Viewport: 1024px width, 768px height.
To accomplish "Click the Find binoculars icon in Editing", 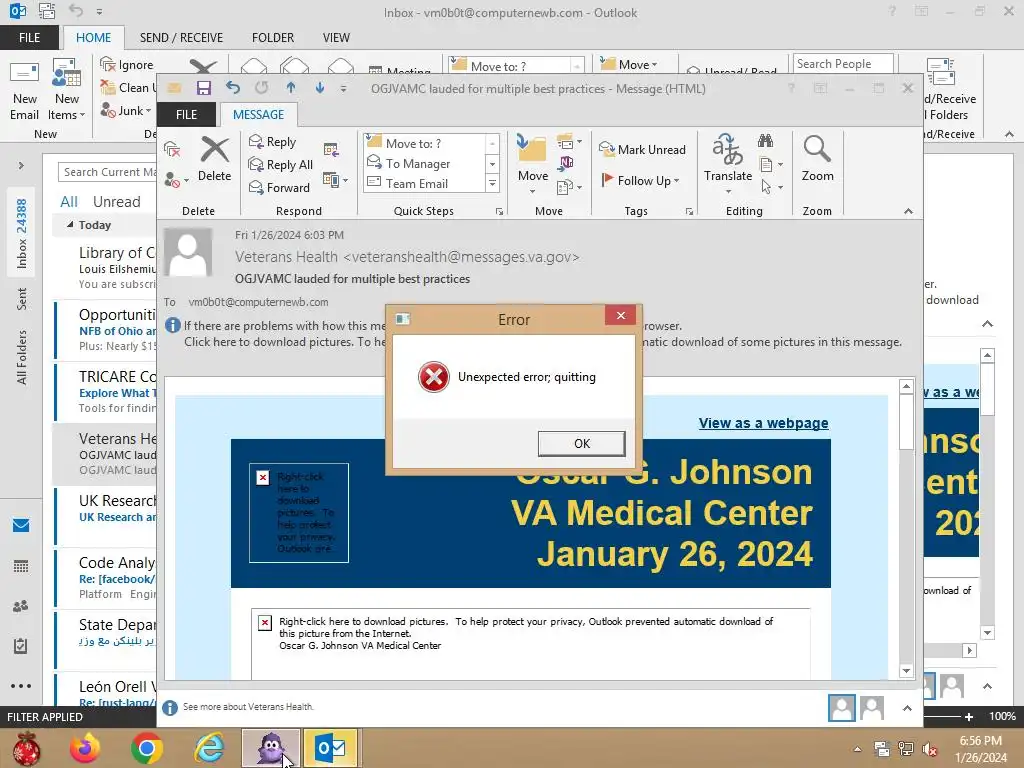I will (765, 140).
